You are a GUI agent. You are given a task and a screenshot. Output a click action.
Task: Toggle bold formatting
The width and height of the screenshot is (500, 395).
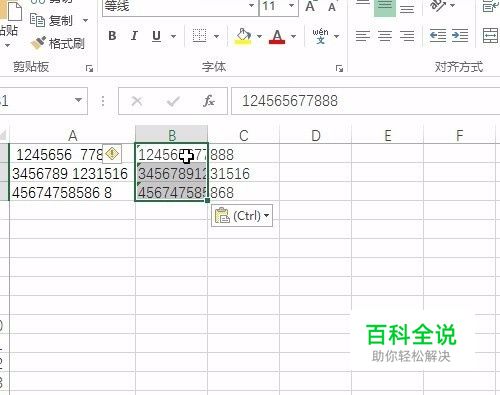coord(112,36)
